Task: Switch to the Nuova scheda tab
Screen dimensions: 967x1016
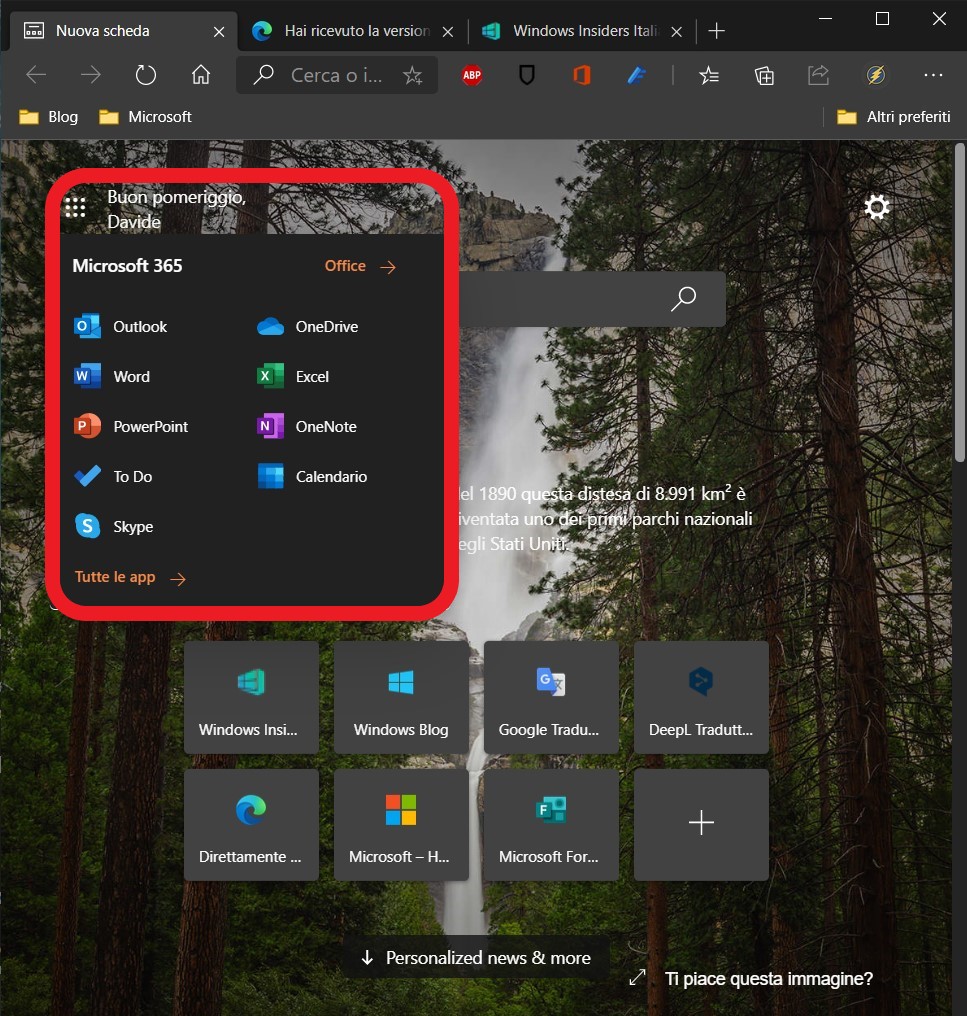Action: 121,31
